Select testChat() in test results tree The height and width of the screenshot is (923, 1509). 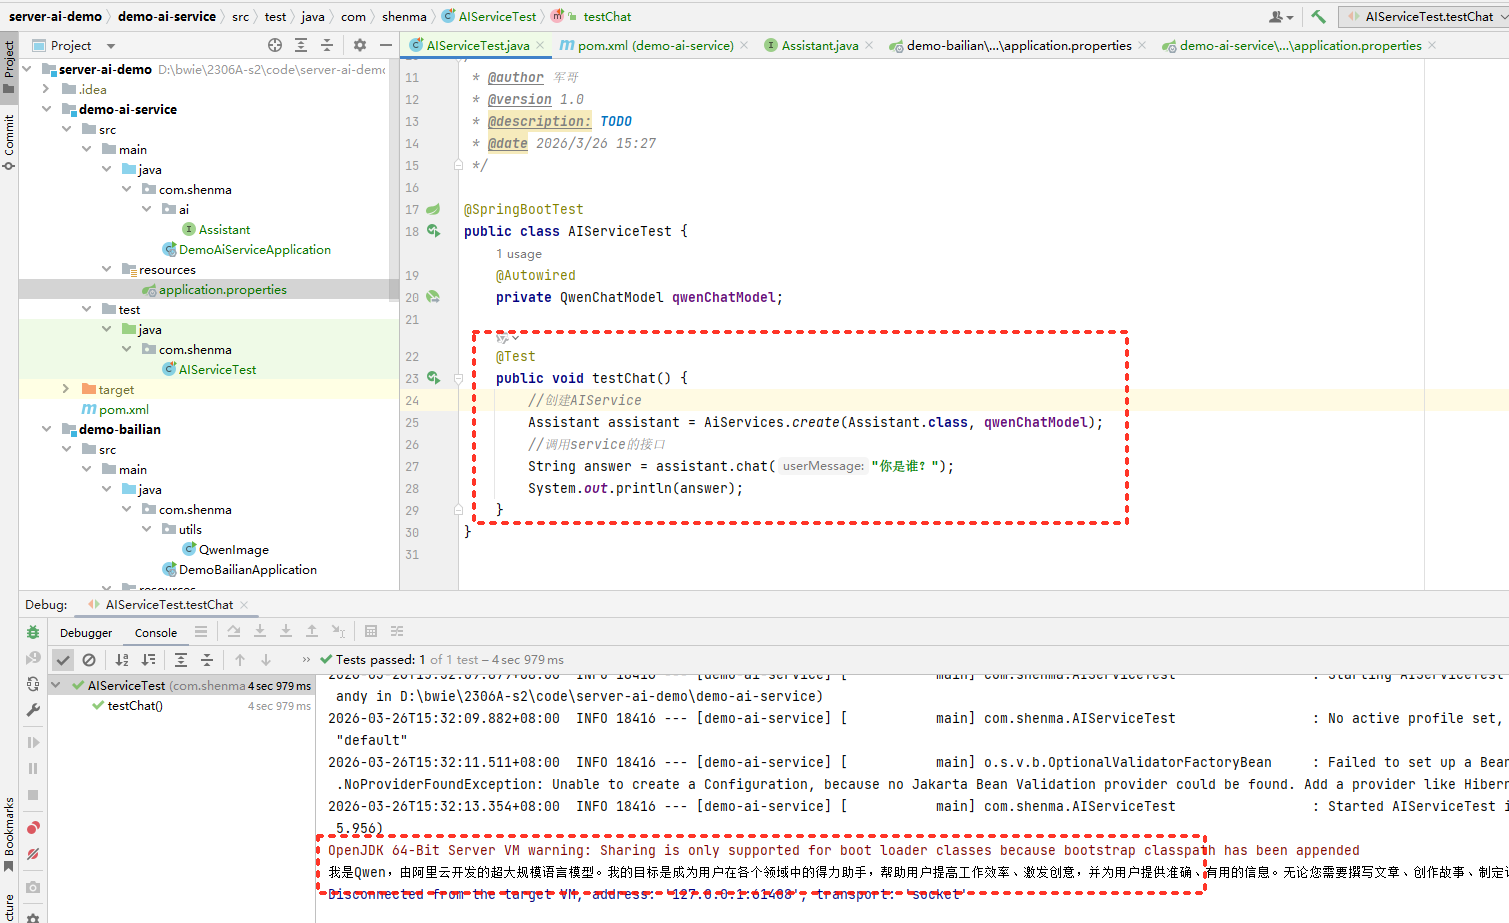point(135,706)
